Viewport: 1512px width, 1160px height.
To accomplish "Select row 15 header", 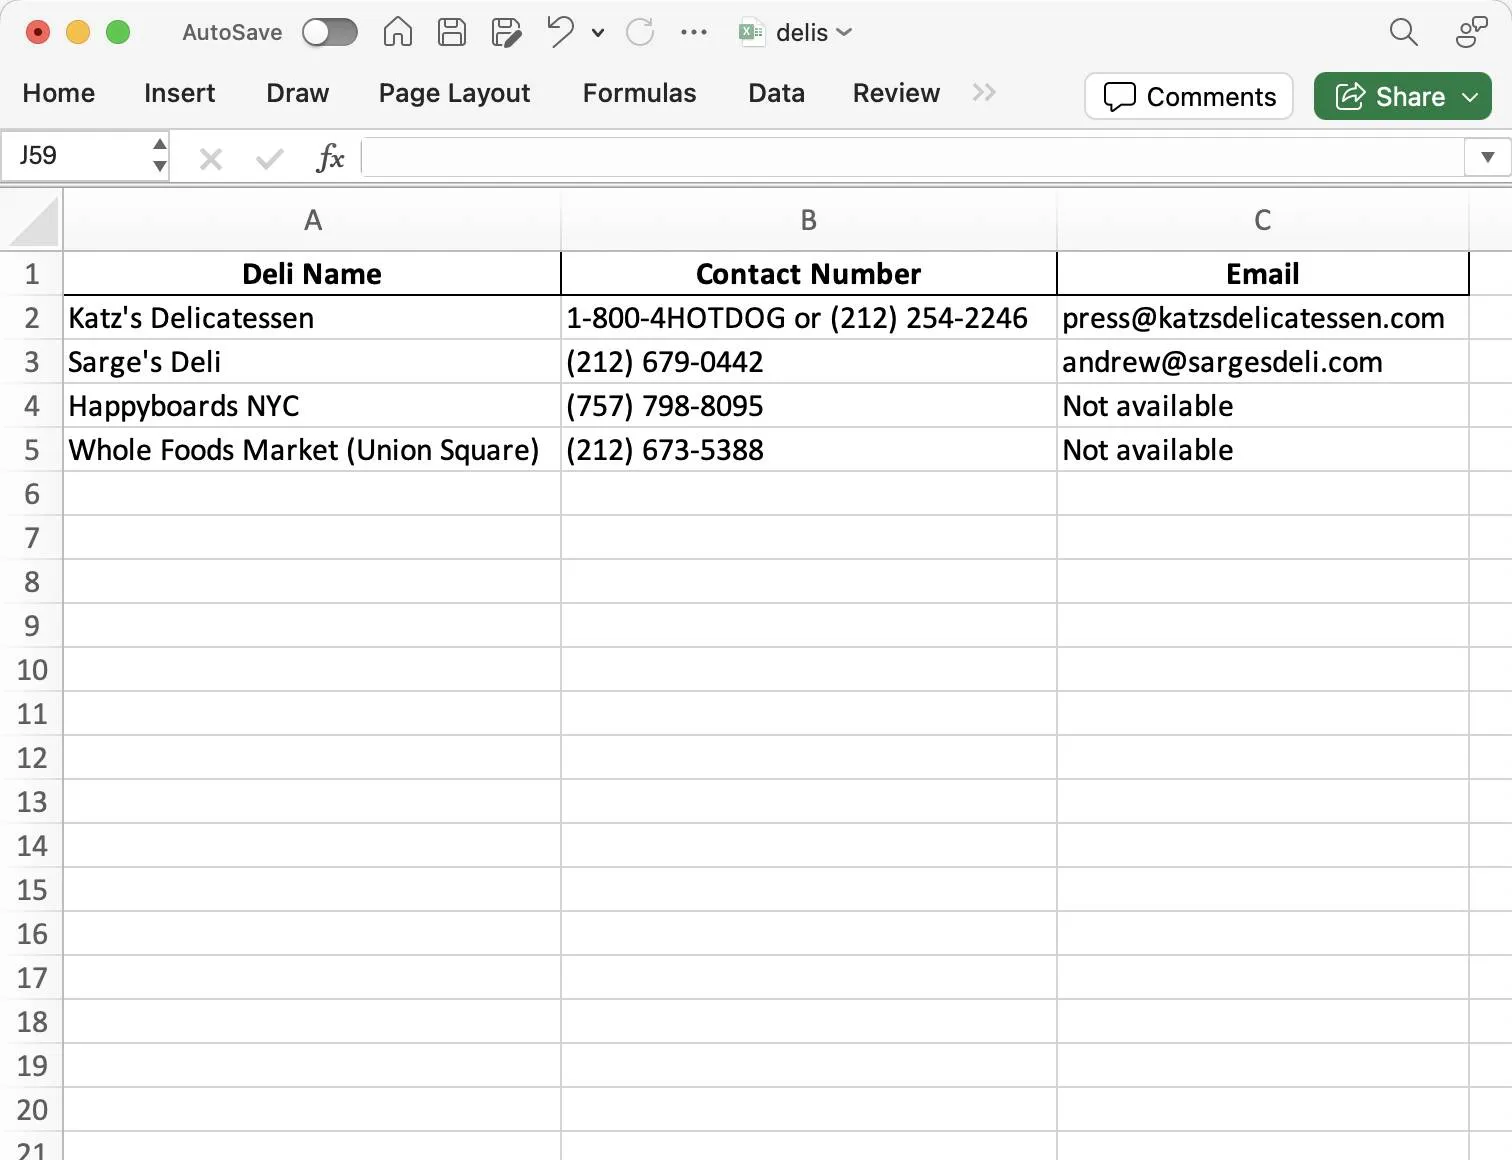I will 32,890.
